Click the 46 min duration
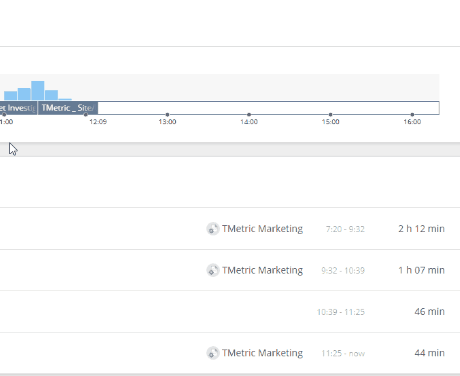This screenshot has width=460, height=376. pos(429,311)
